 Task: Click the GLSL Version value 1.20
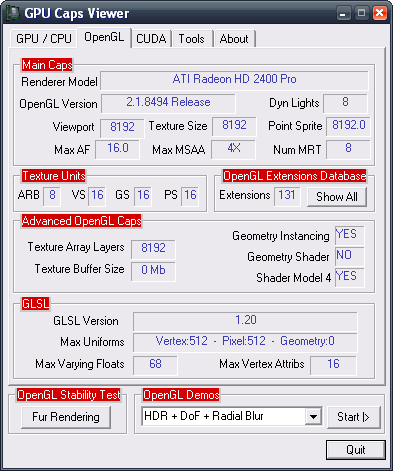[245, 321]
